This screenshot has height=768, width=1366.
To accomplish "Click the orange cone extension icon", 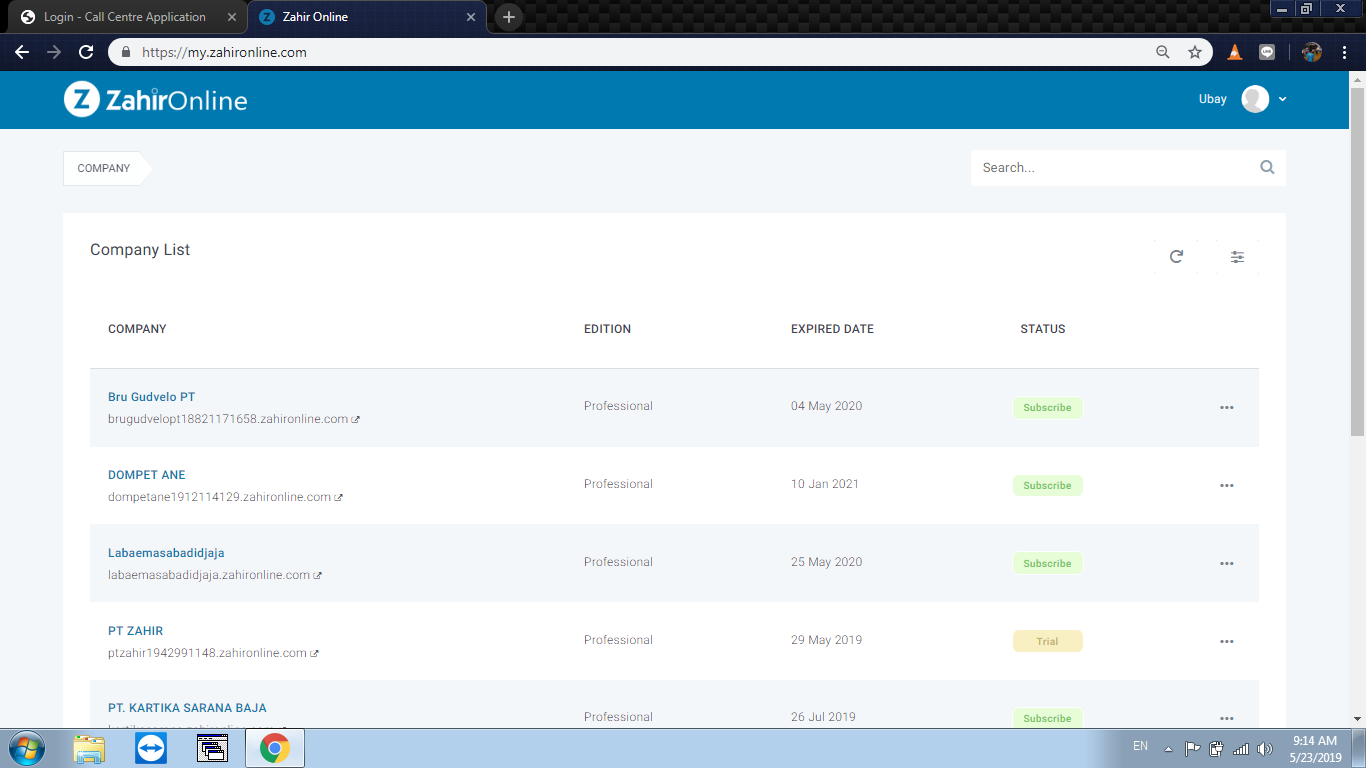I will (1235, 52).
